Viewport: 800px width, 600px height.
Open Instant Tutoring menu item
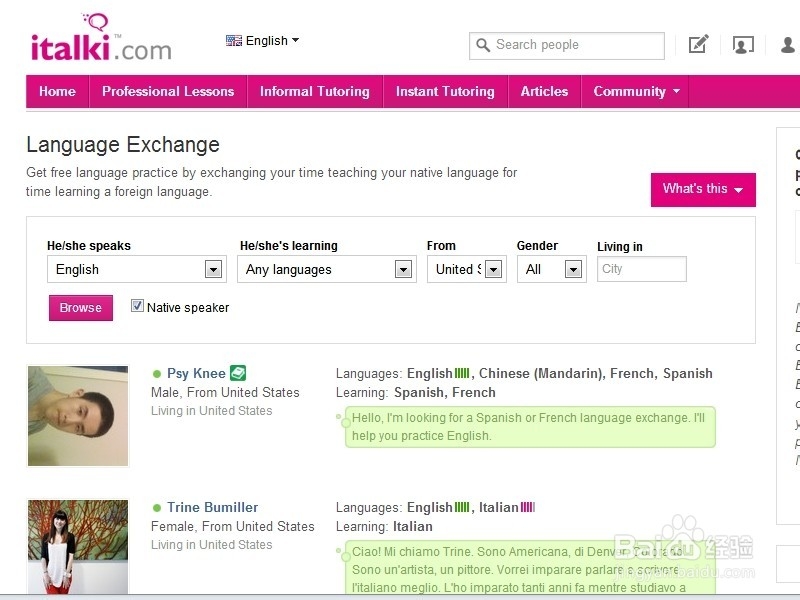click(445, 91)
